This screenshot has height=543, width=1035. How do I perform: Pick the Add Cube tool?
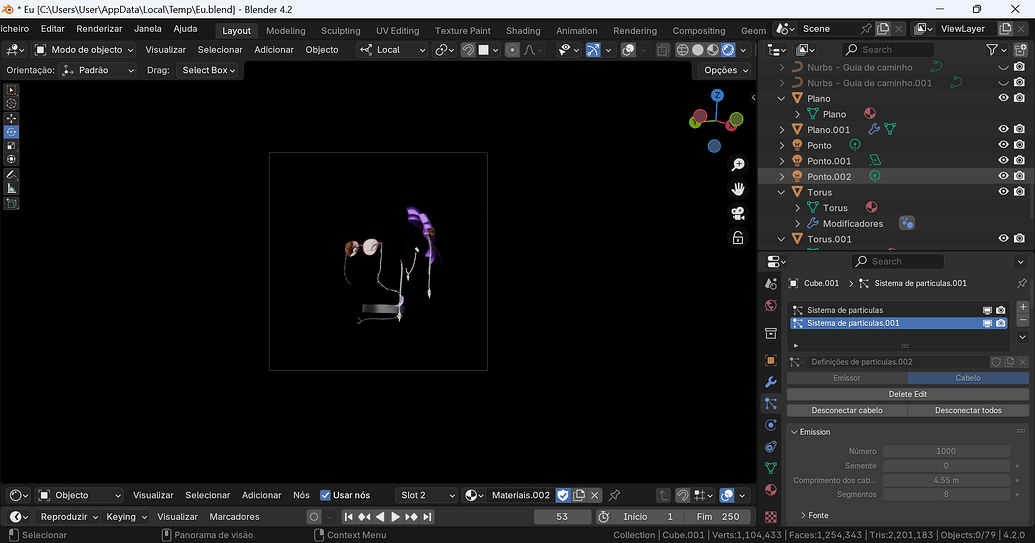11,203
